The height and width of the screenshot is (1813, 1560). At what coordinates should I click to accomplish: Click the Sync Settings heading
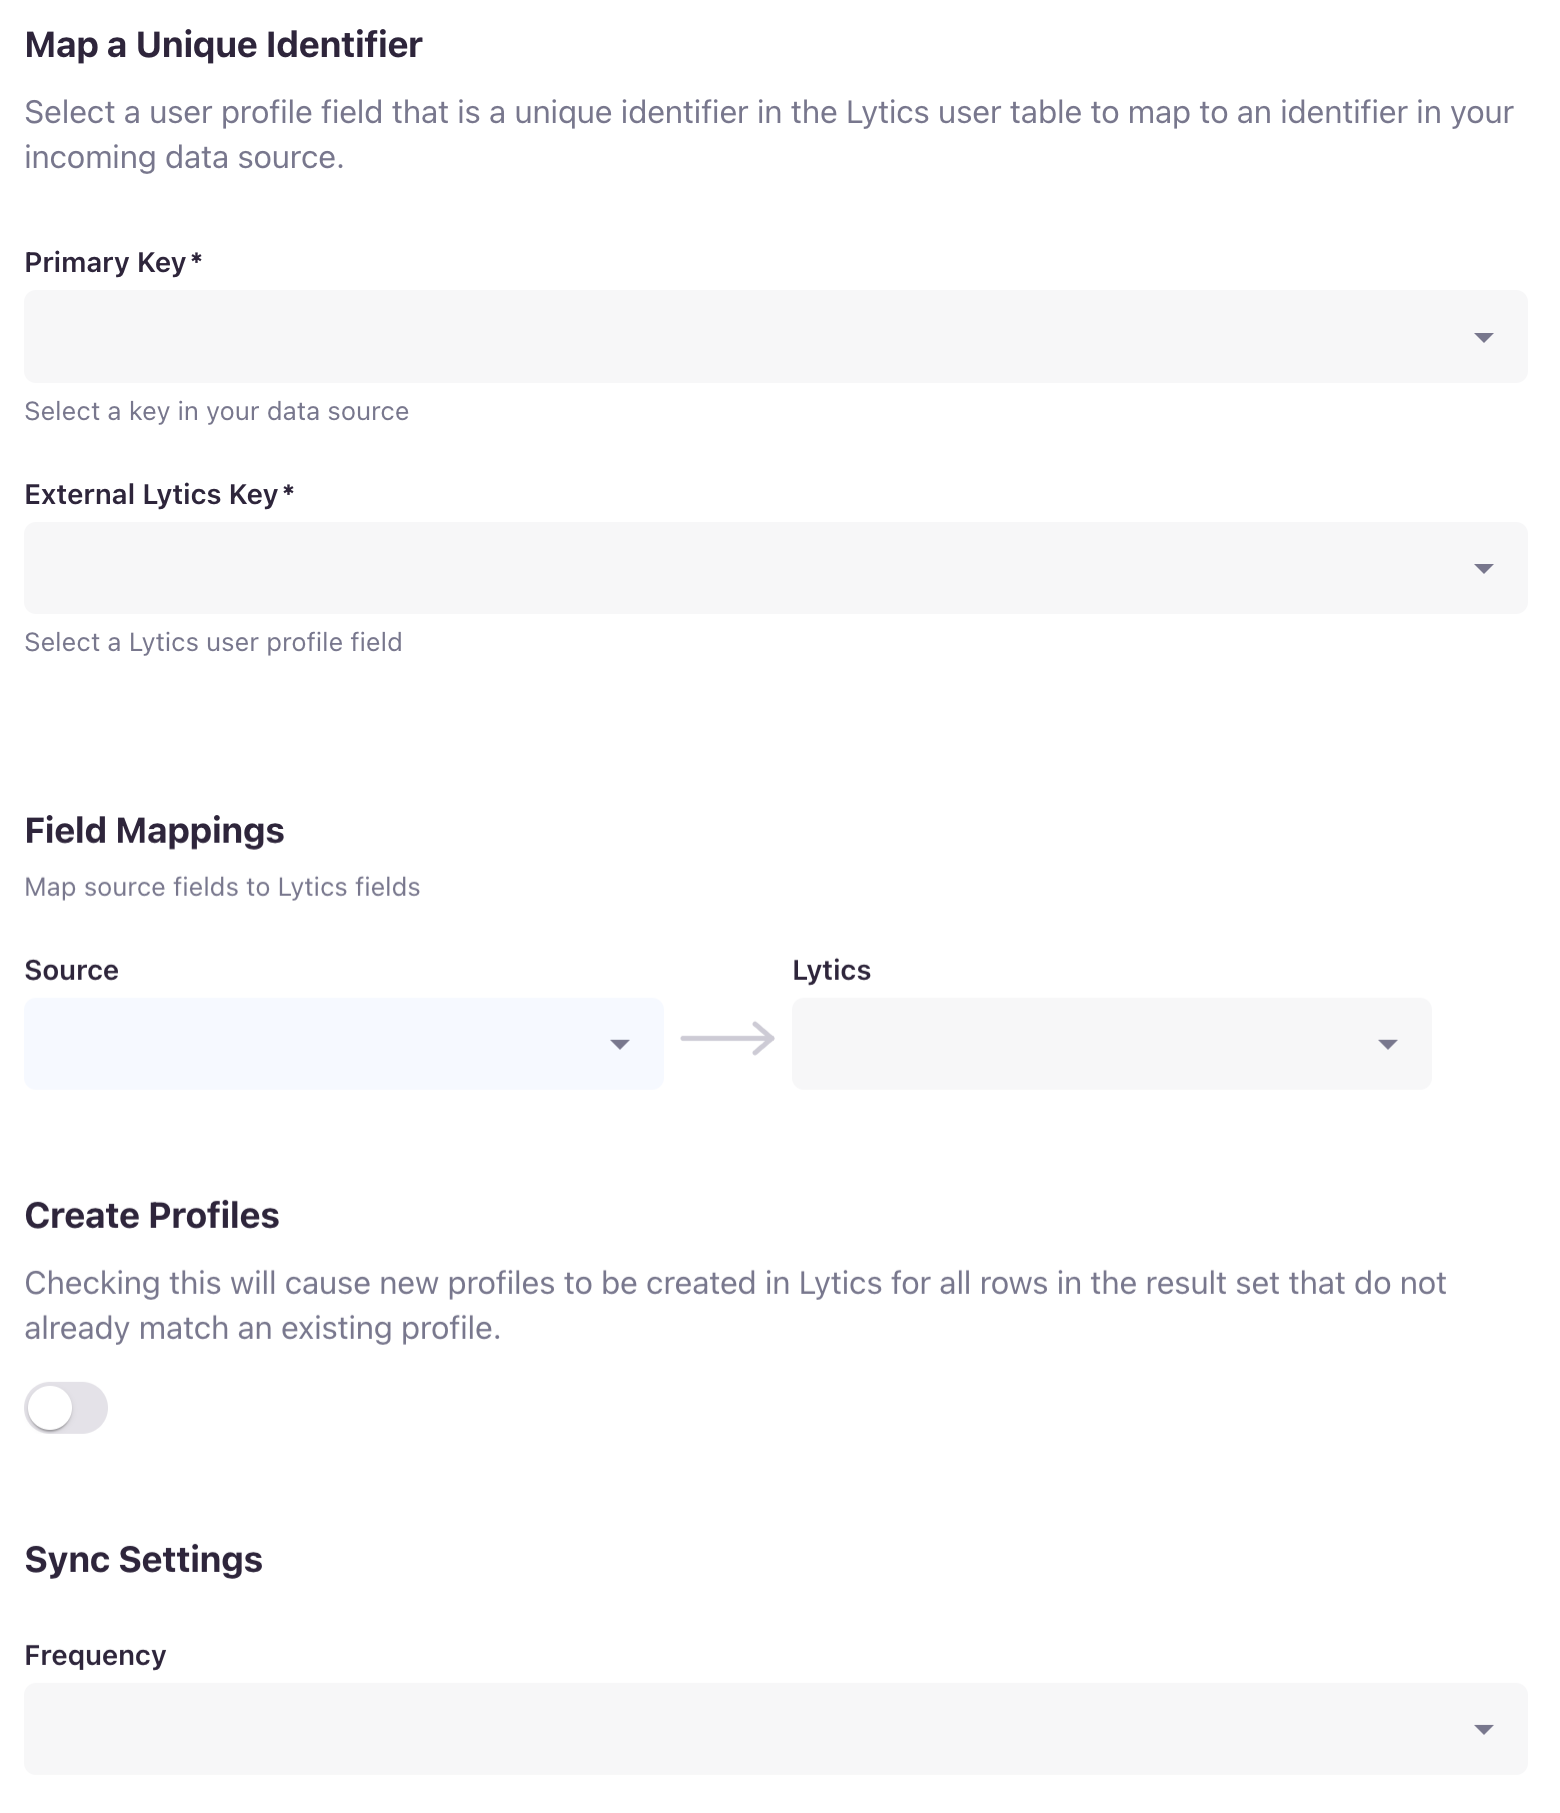coord(143,1560)
